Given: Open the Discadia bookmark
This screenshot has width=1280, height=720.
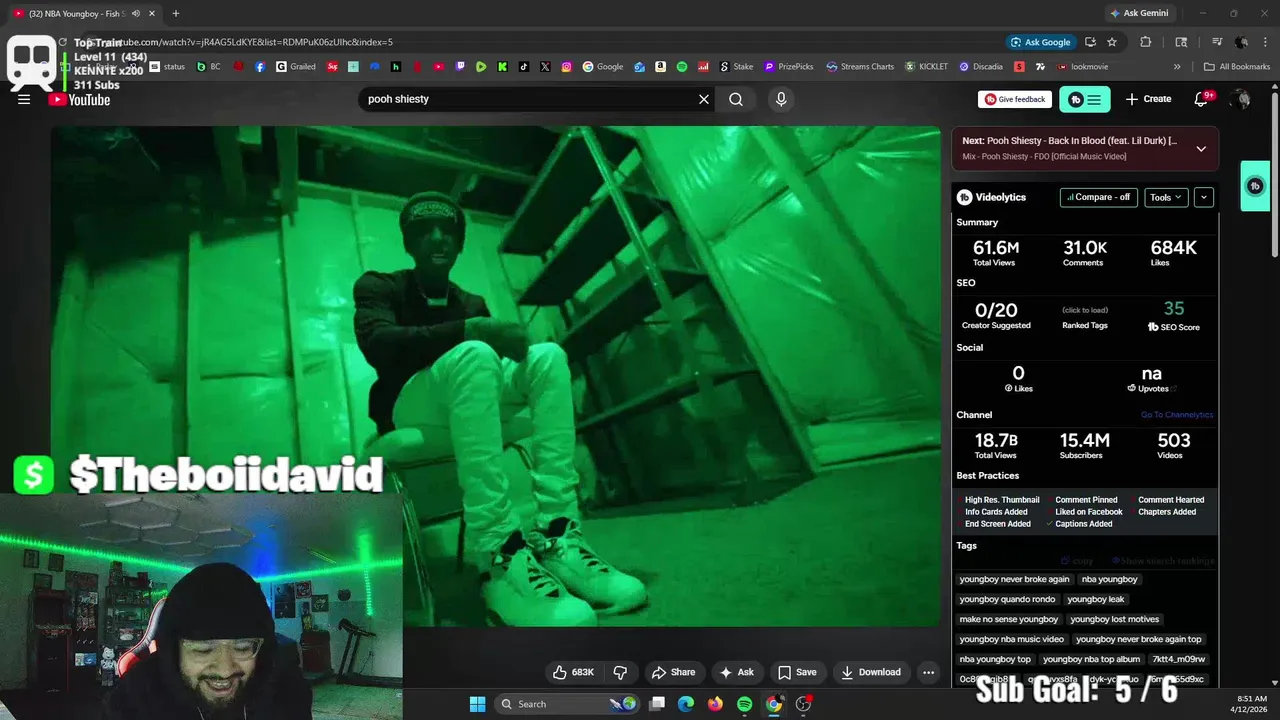Looking at the screenshot, I should click(980, 67).
